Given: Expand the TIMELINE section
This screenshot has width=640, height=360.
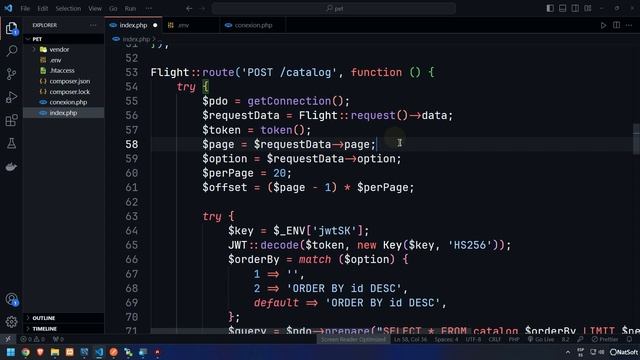Looking at the screenshot, I should [63, 329].
